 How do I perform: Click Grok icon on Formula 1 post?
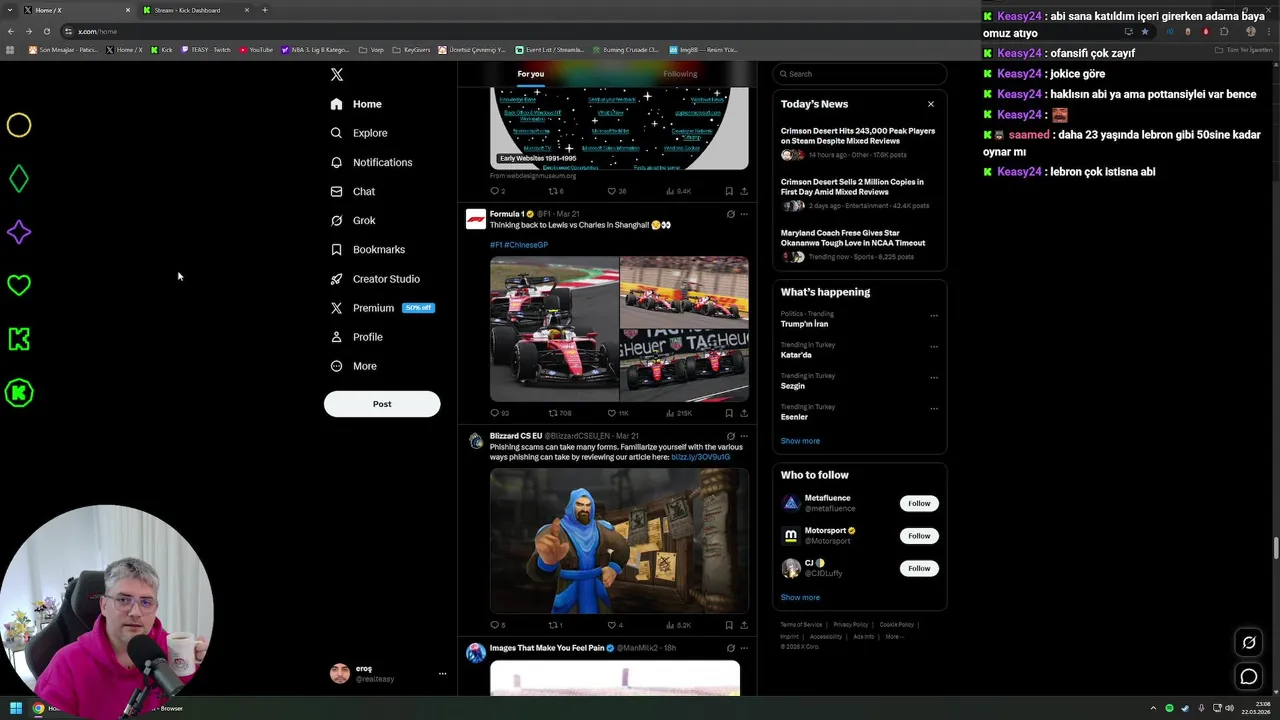pyautogui.click(x=730, y=214)
